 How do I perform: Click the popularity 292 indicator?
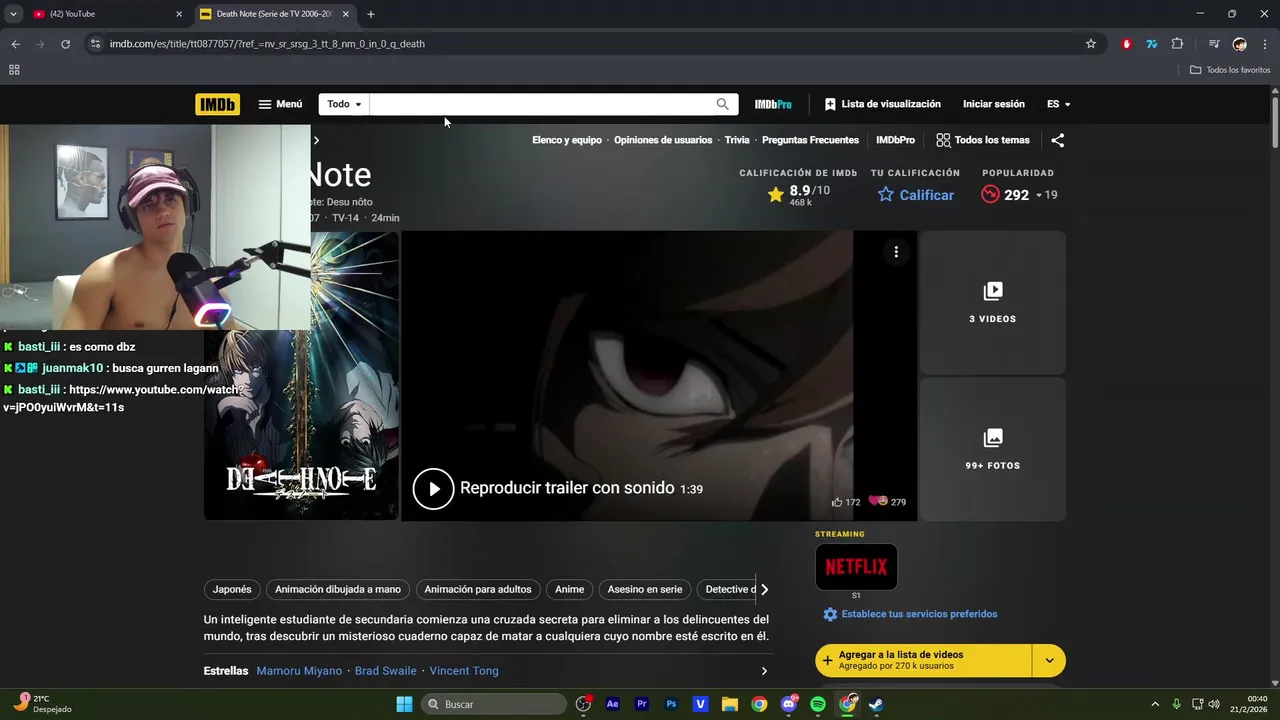[x=1019, y=195]
